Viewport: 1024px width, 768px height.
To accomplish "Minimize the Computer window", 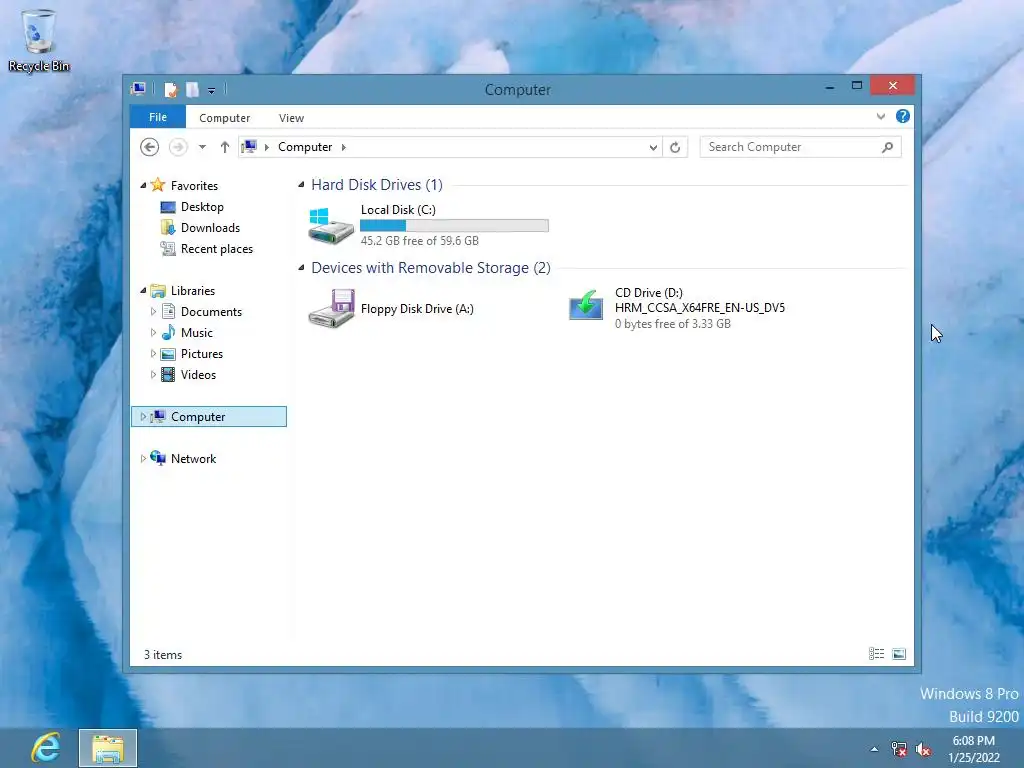I will click(x=829, y=86).
